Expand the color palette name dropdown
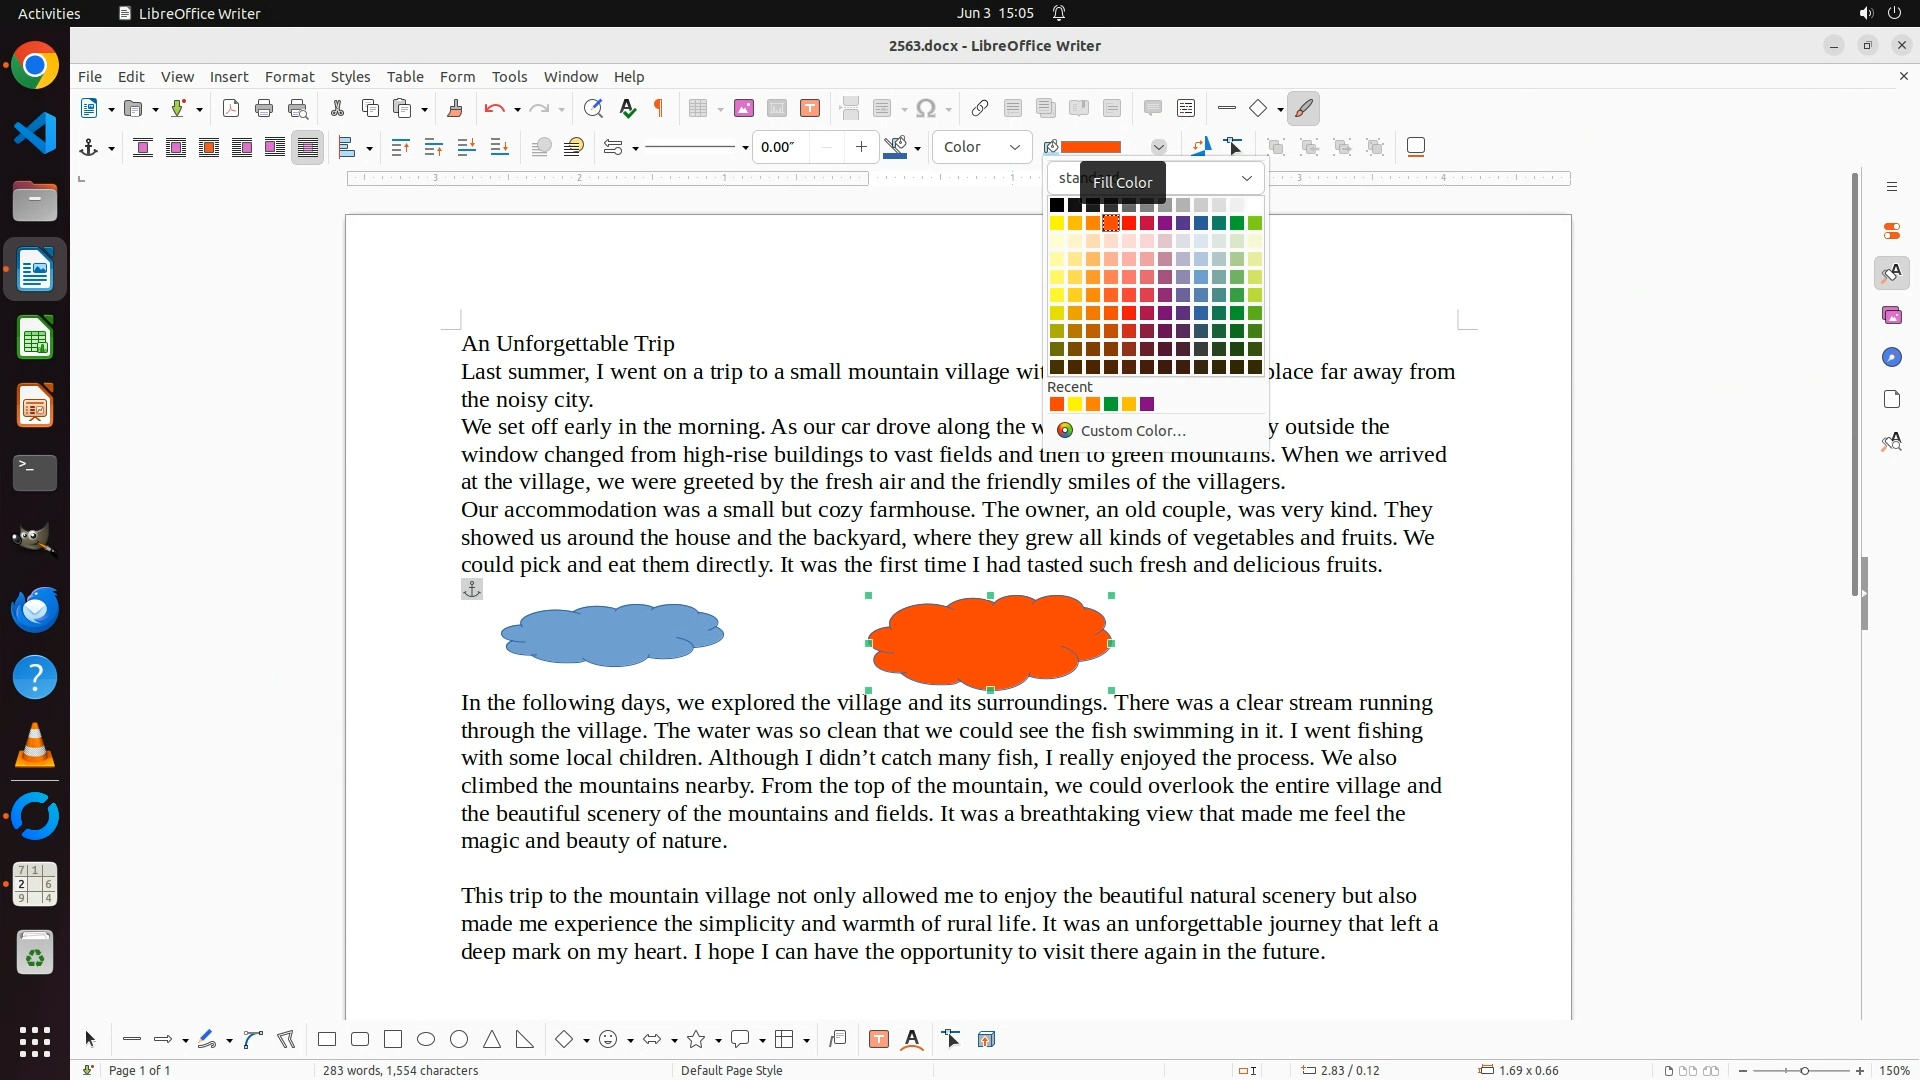The height and width of the screenshot is (1080, 1920). pyautogui.click(x=1246, y=179)
